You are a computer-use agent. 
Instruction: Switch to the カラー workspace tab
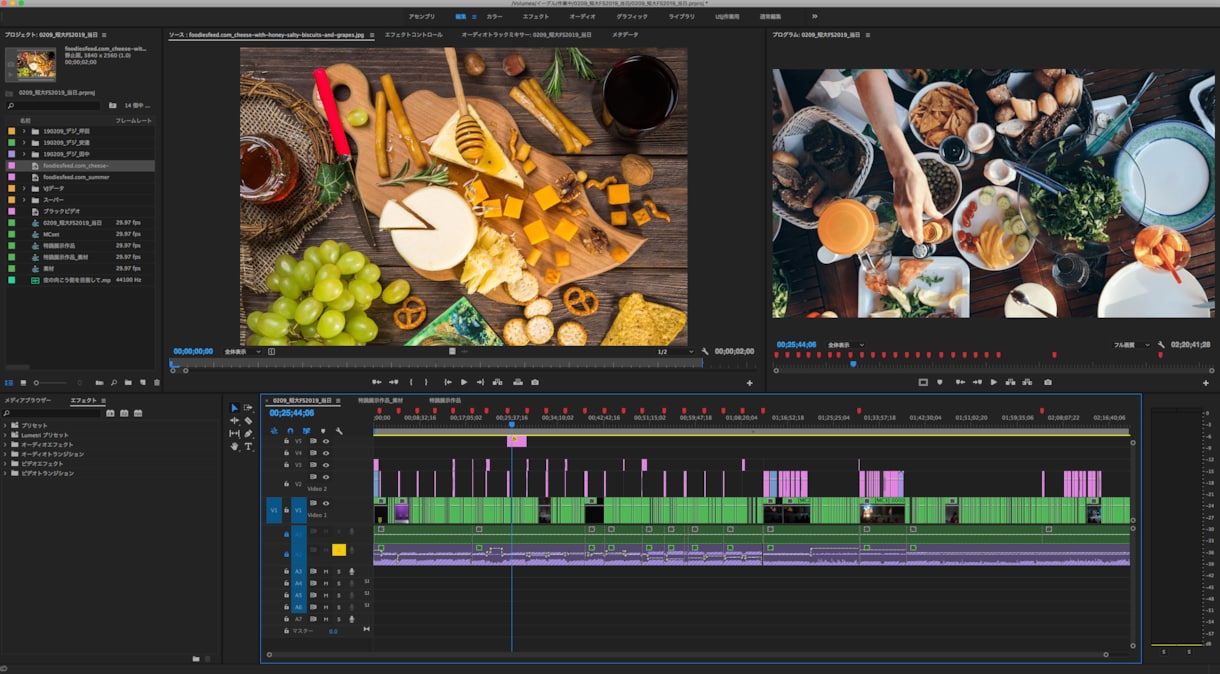click(494, 16)
